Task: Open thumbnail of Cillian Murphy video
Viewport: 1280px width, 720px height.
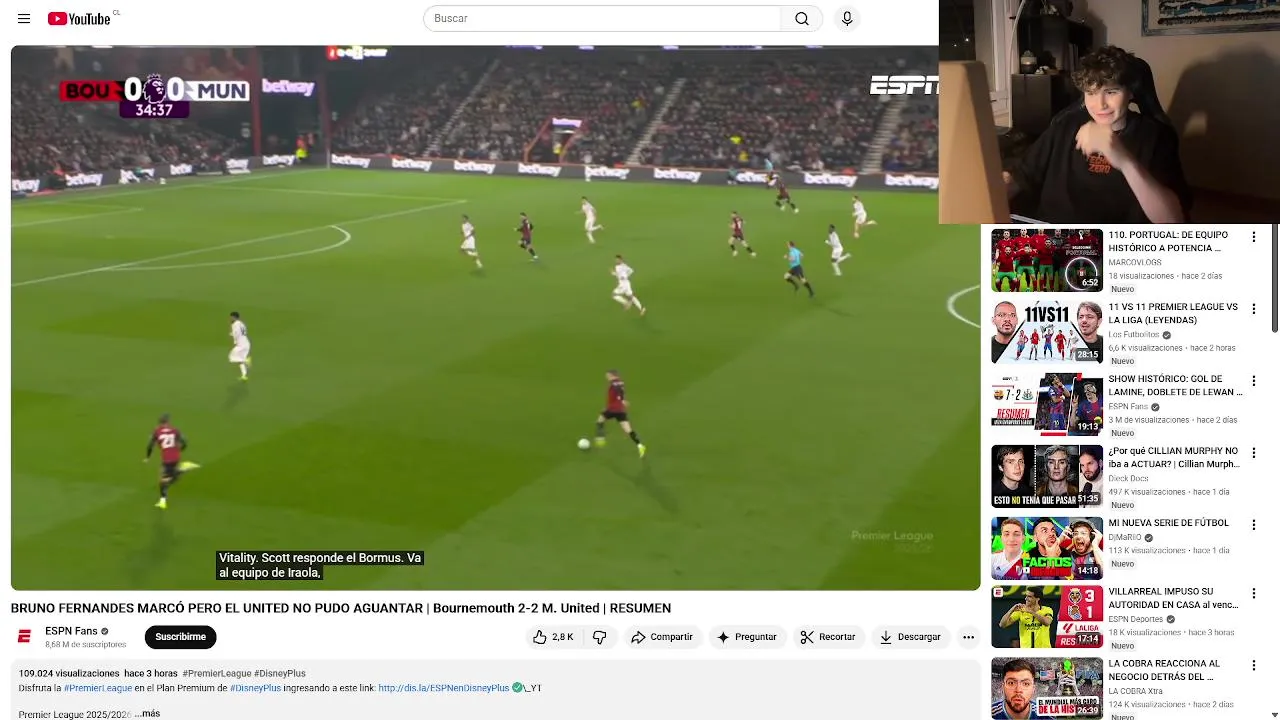Action: tap(1047, 476)
